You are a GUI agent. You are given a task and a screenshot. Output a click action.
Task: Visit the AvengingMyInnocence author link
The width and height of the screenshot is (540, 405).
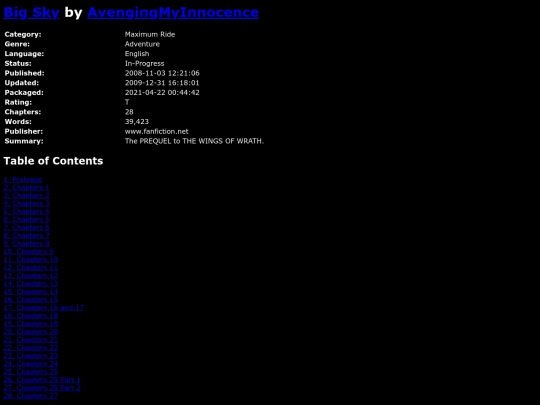pos(173,12)
